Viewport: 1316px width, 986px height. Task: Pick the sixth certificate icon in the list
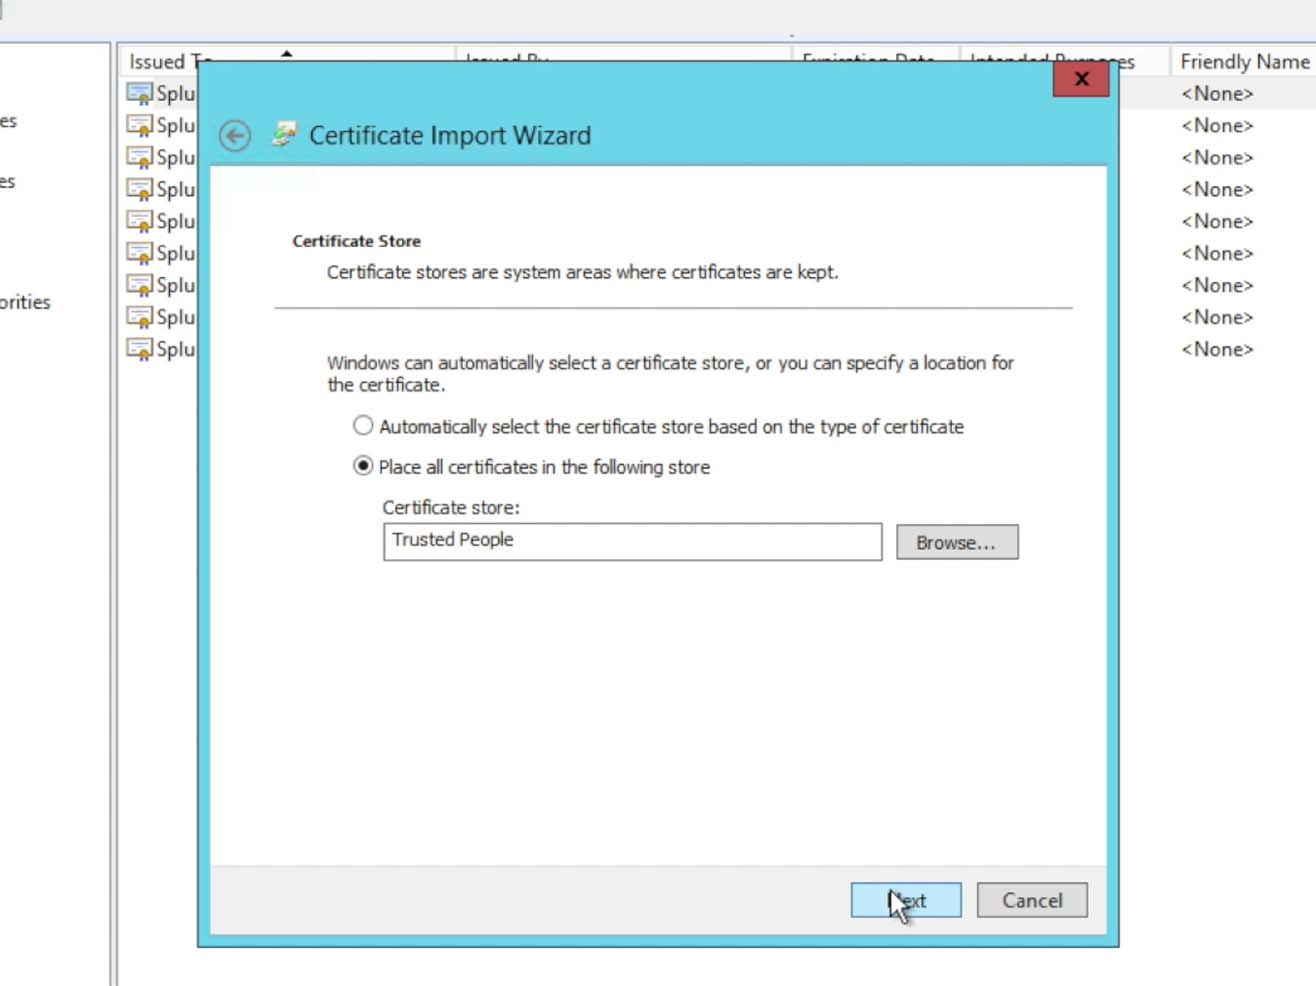point(139,254)
